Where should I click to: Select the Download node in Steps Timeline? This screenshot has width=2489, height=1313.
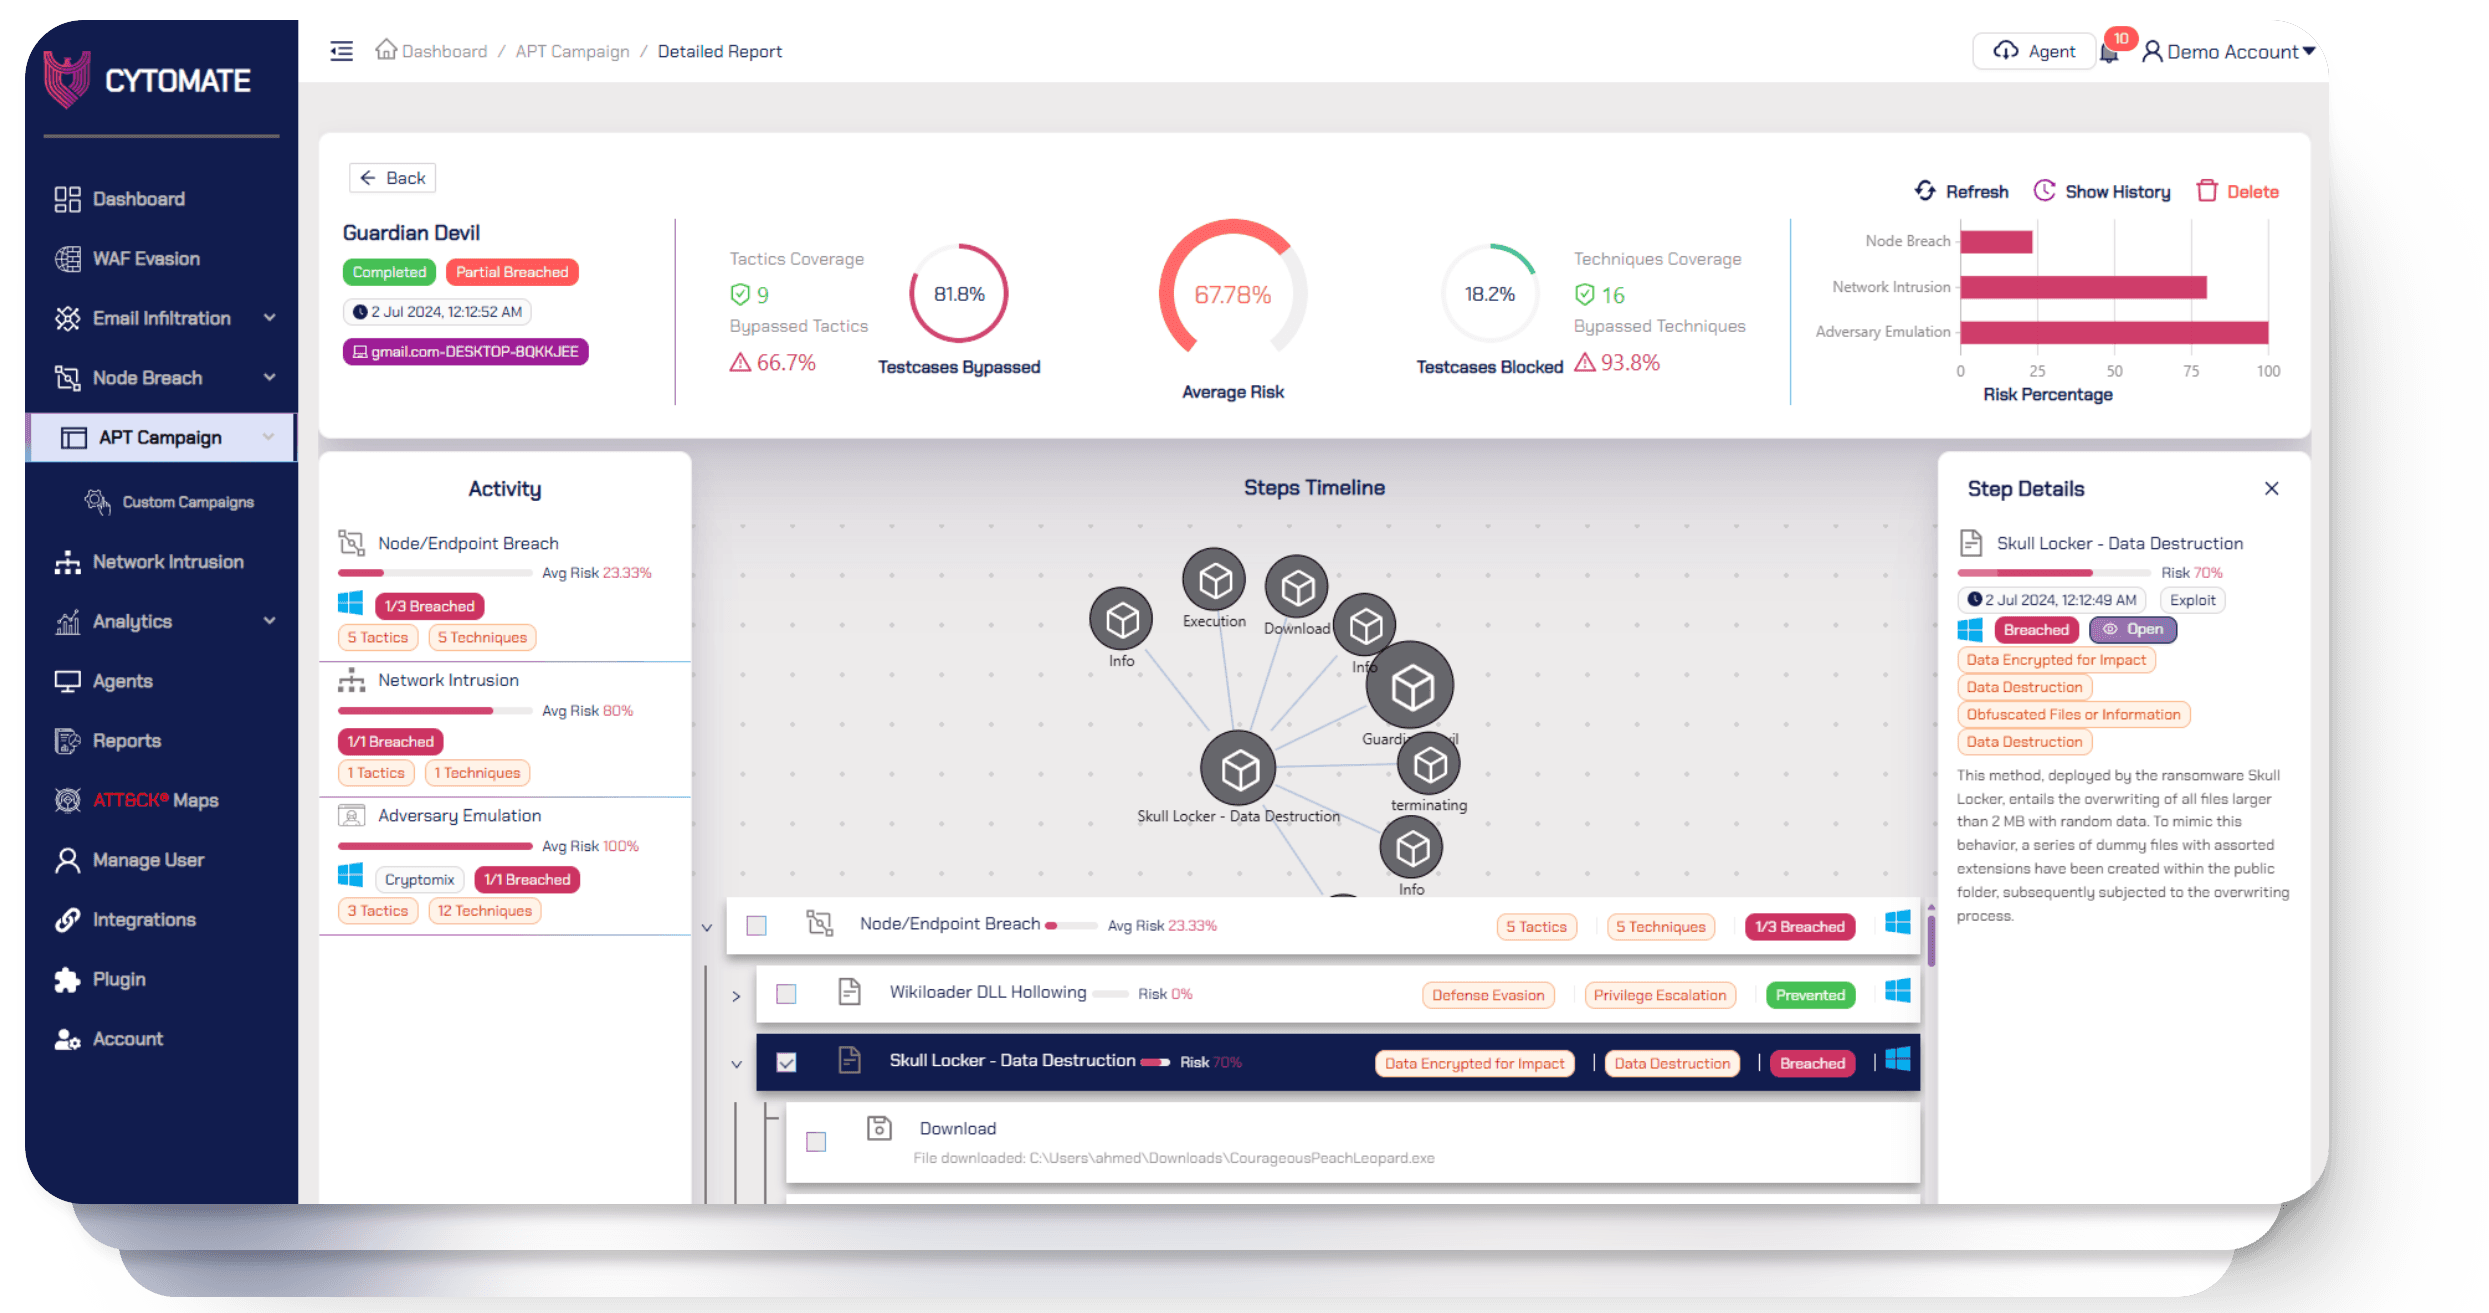tap(1297, 587)
